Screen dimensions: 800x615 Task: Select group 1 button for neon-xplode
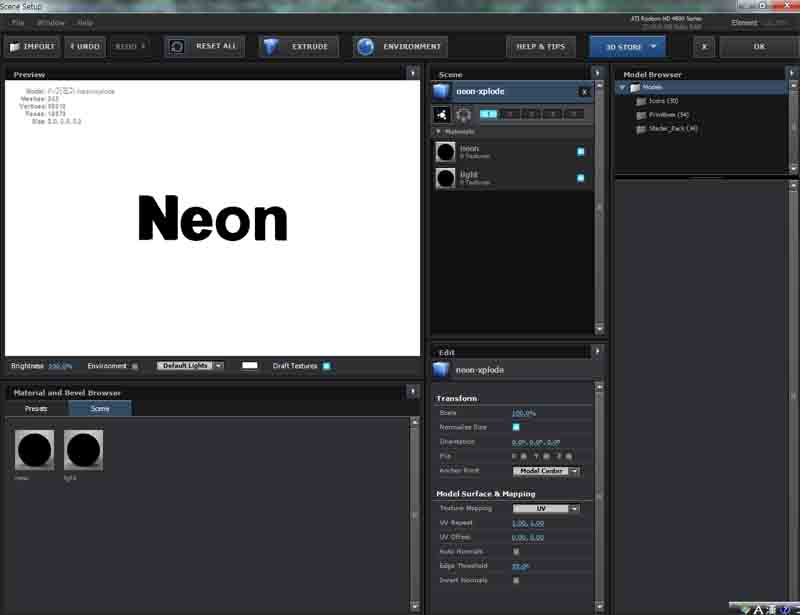488,114
